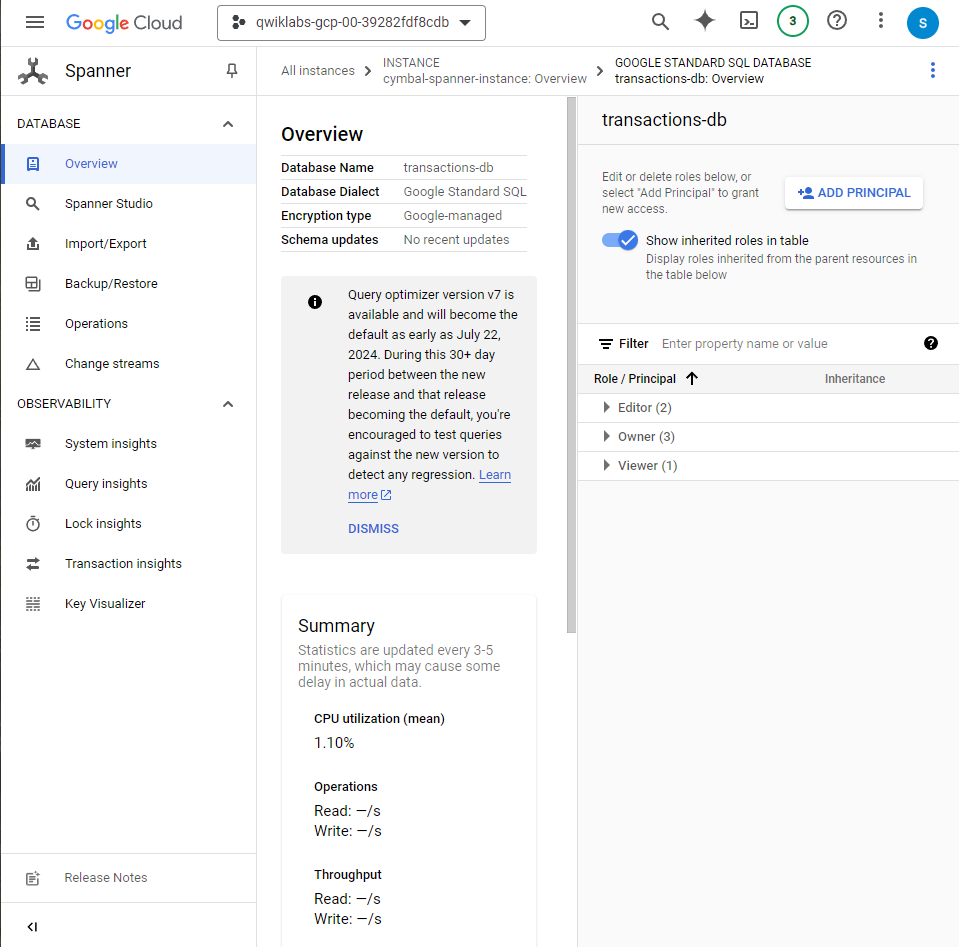The height and width of the screenshot is (947, 959).
Task: Toggle Show inherited roles in table
Action: (620, 240)
